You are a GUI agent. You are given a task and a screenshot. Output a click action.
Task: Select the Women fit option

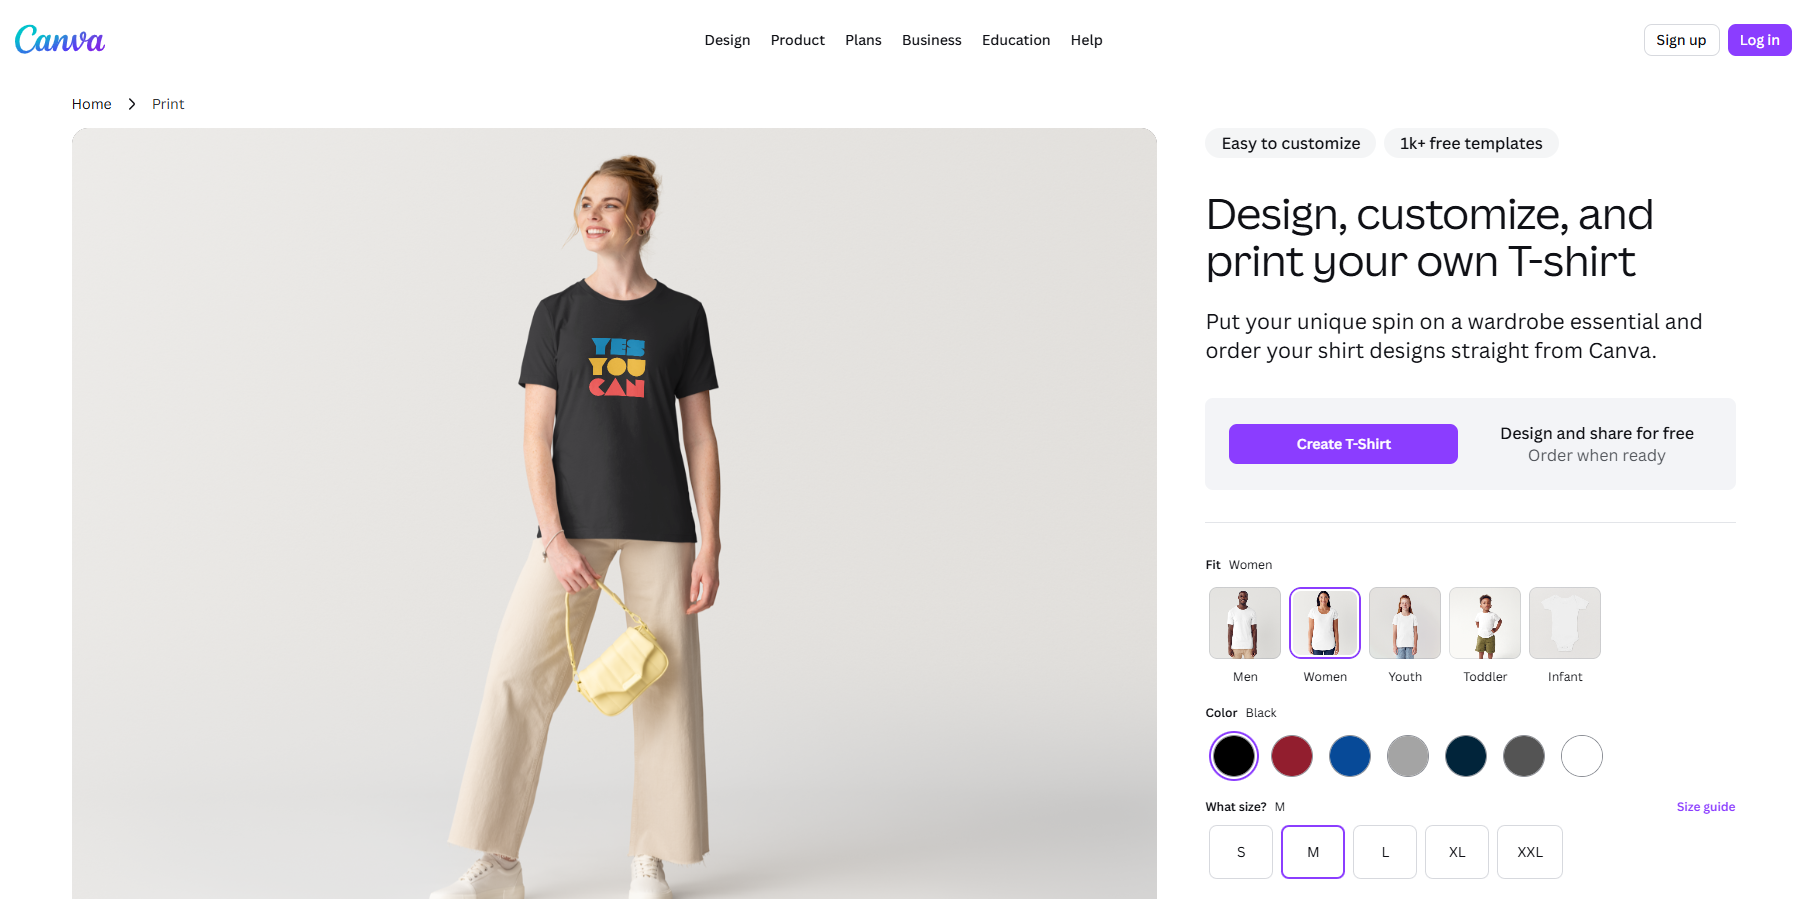coord(1324,622)
